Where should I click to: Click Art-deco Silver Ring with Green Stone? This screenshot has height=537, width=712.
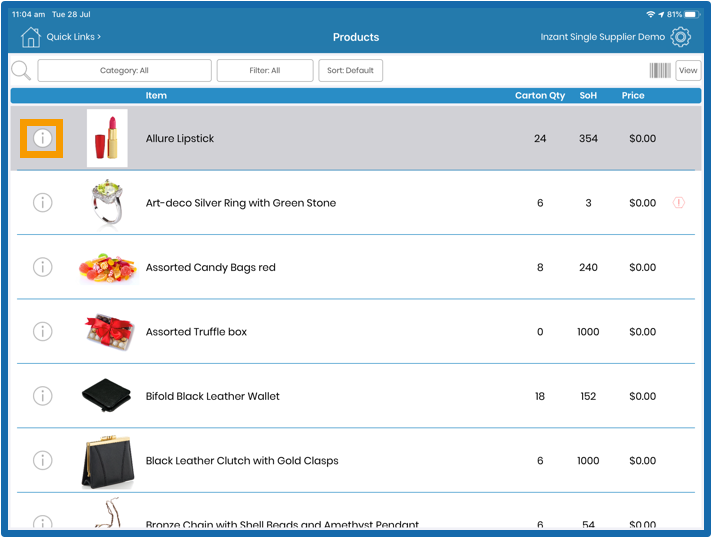click(241, 203)
